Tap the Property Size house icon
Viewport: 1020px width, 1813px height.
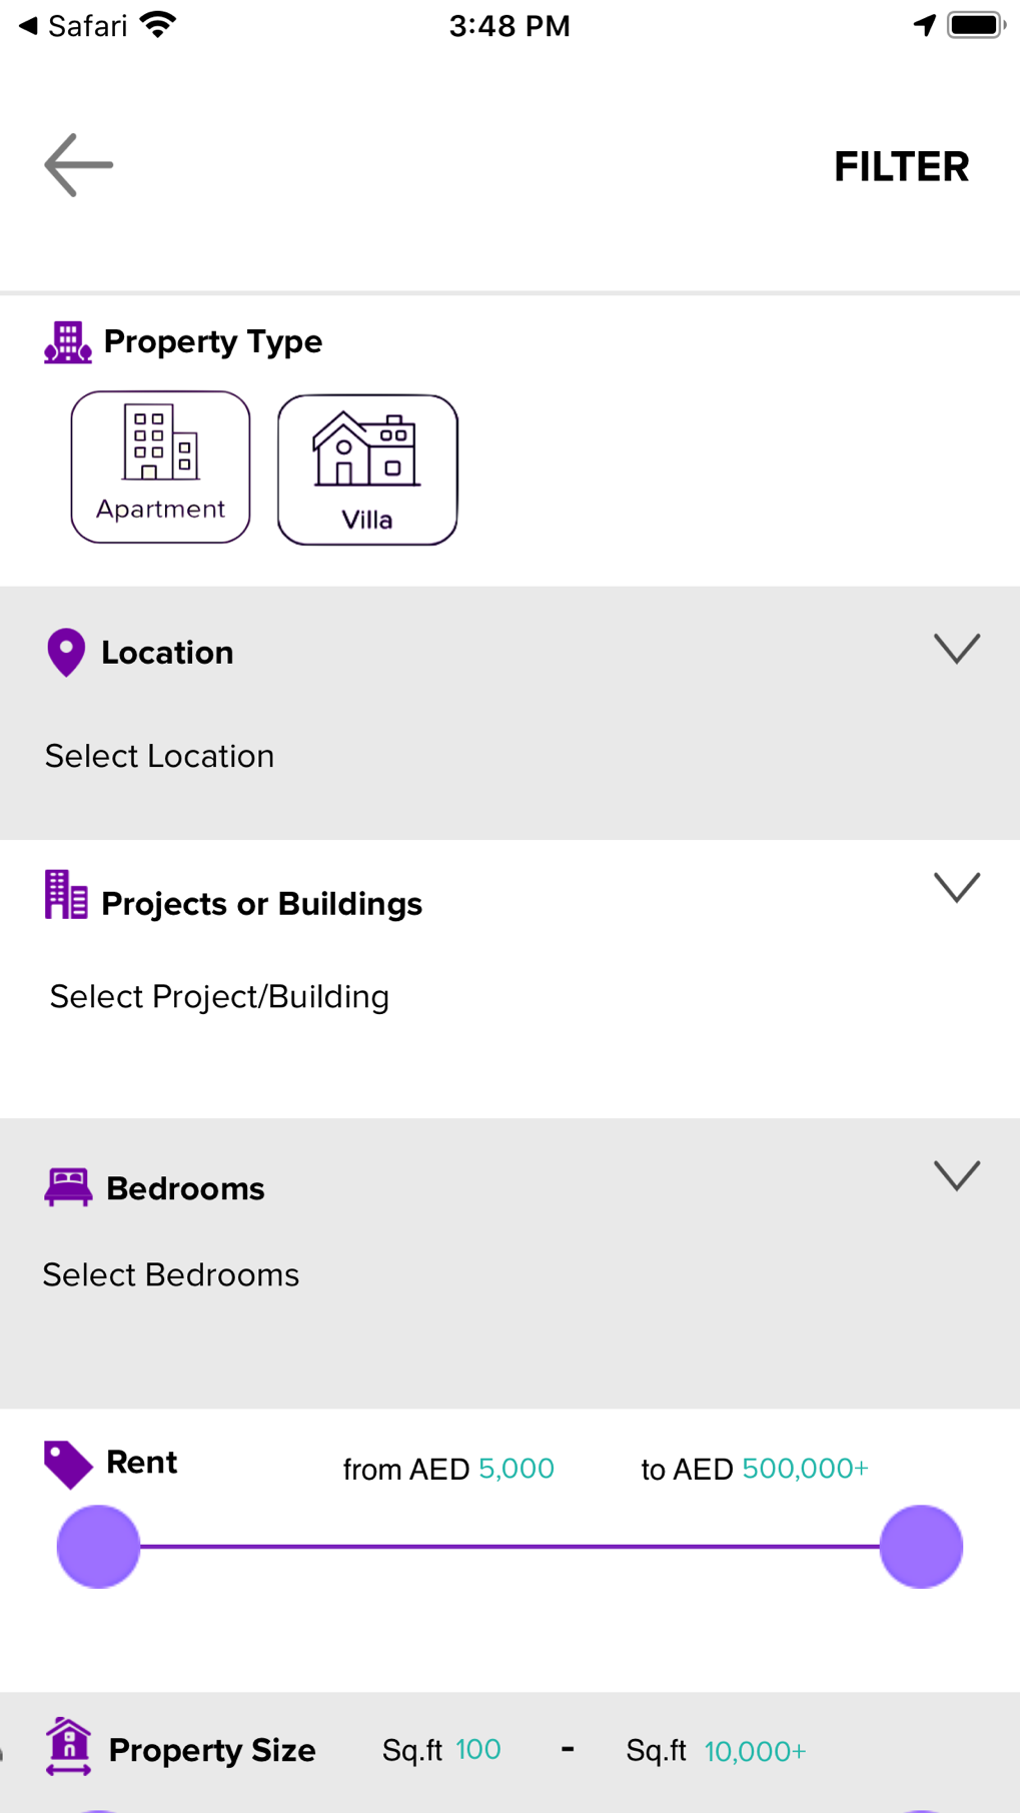pos(69,1747)
